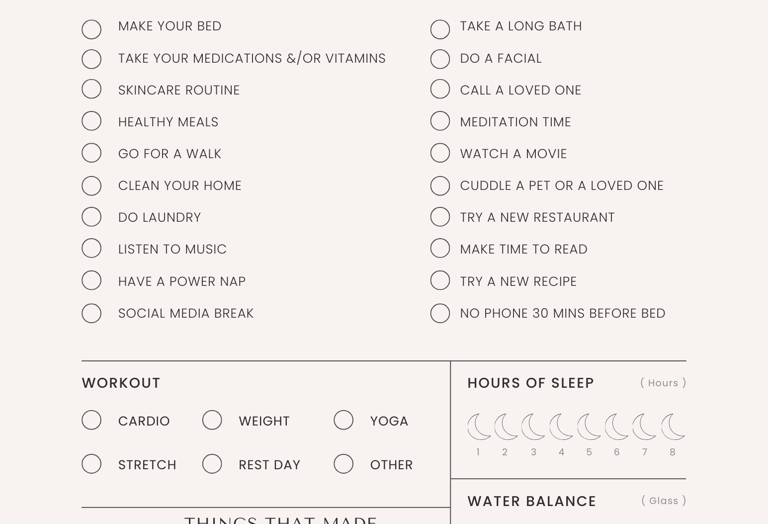
Task: Click the first moon icon for sleep
Action: pyautogui.click(x=479, y=427)
